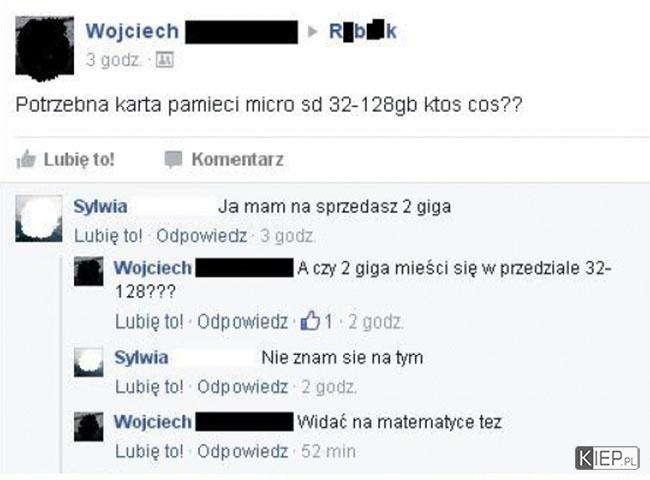This screenshot has width=650, height=480.
Task: Open Wojciech's avatar on the matematyce reply
Action: pyautogui.click(x=89, y=427)
